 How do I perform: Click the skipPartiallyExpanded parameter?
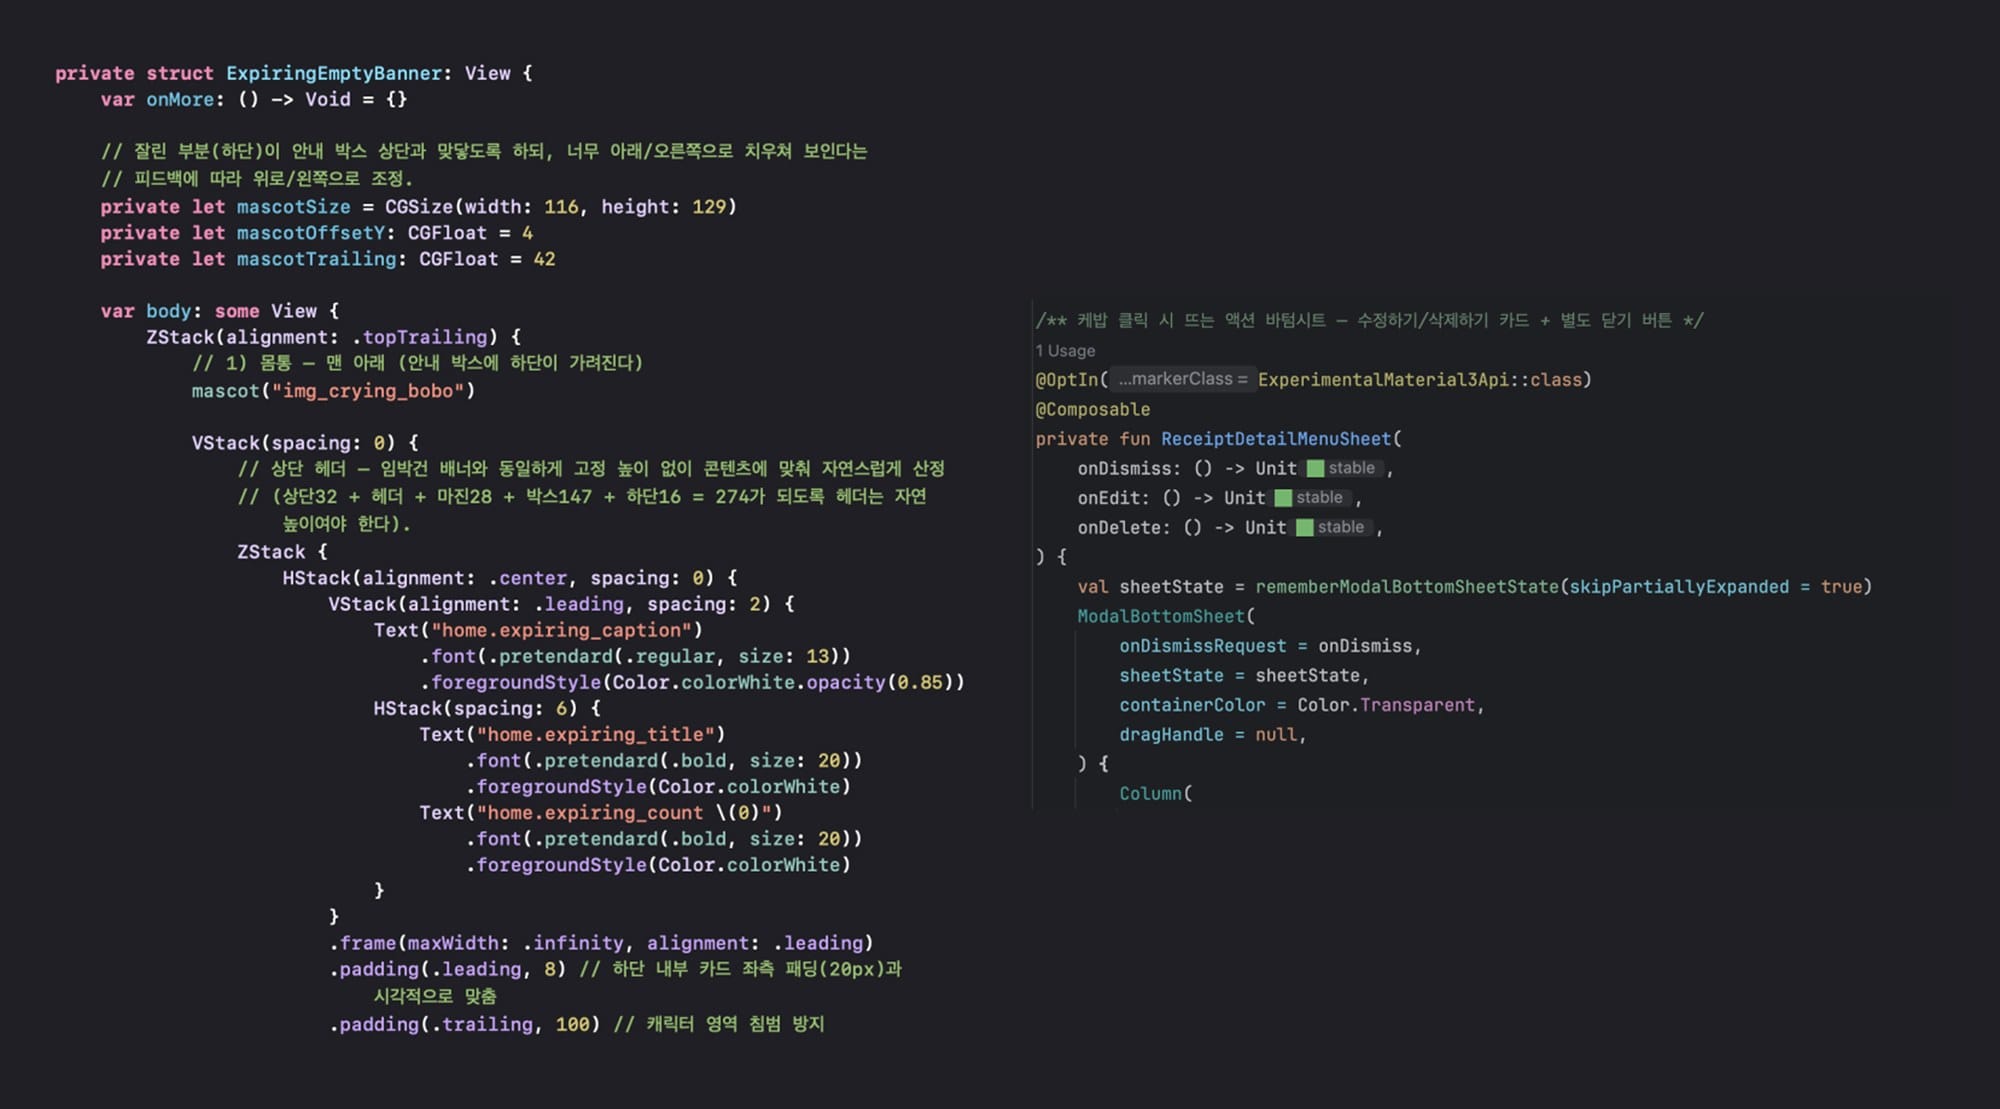click(x=1679, y=587)
